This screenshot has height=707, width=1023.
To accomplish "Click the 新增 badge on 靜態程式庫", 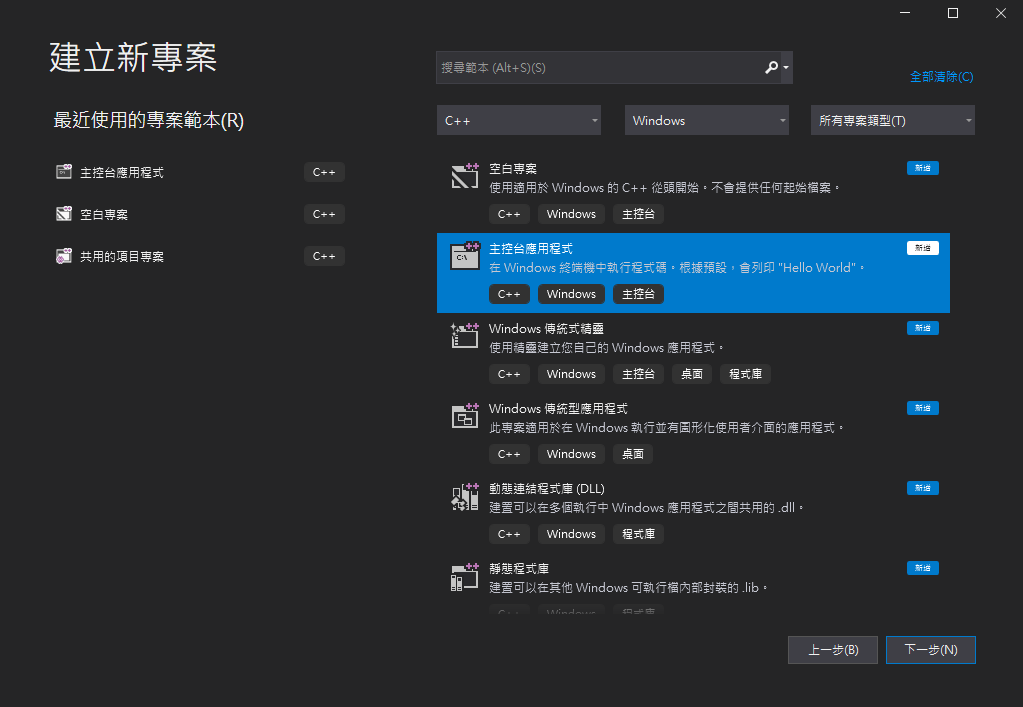I will pyautogui.click(x=923, y=568).
